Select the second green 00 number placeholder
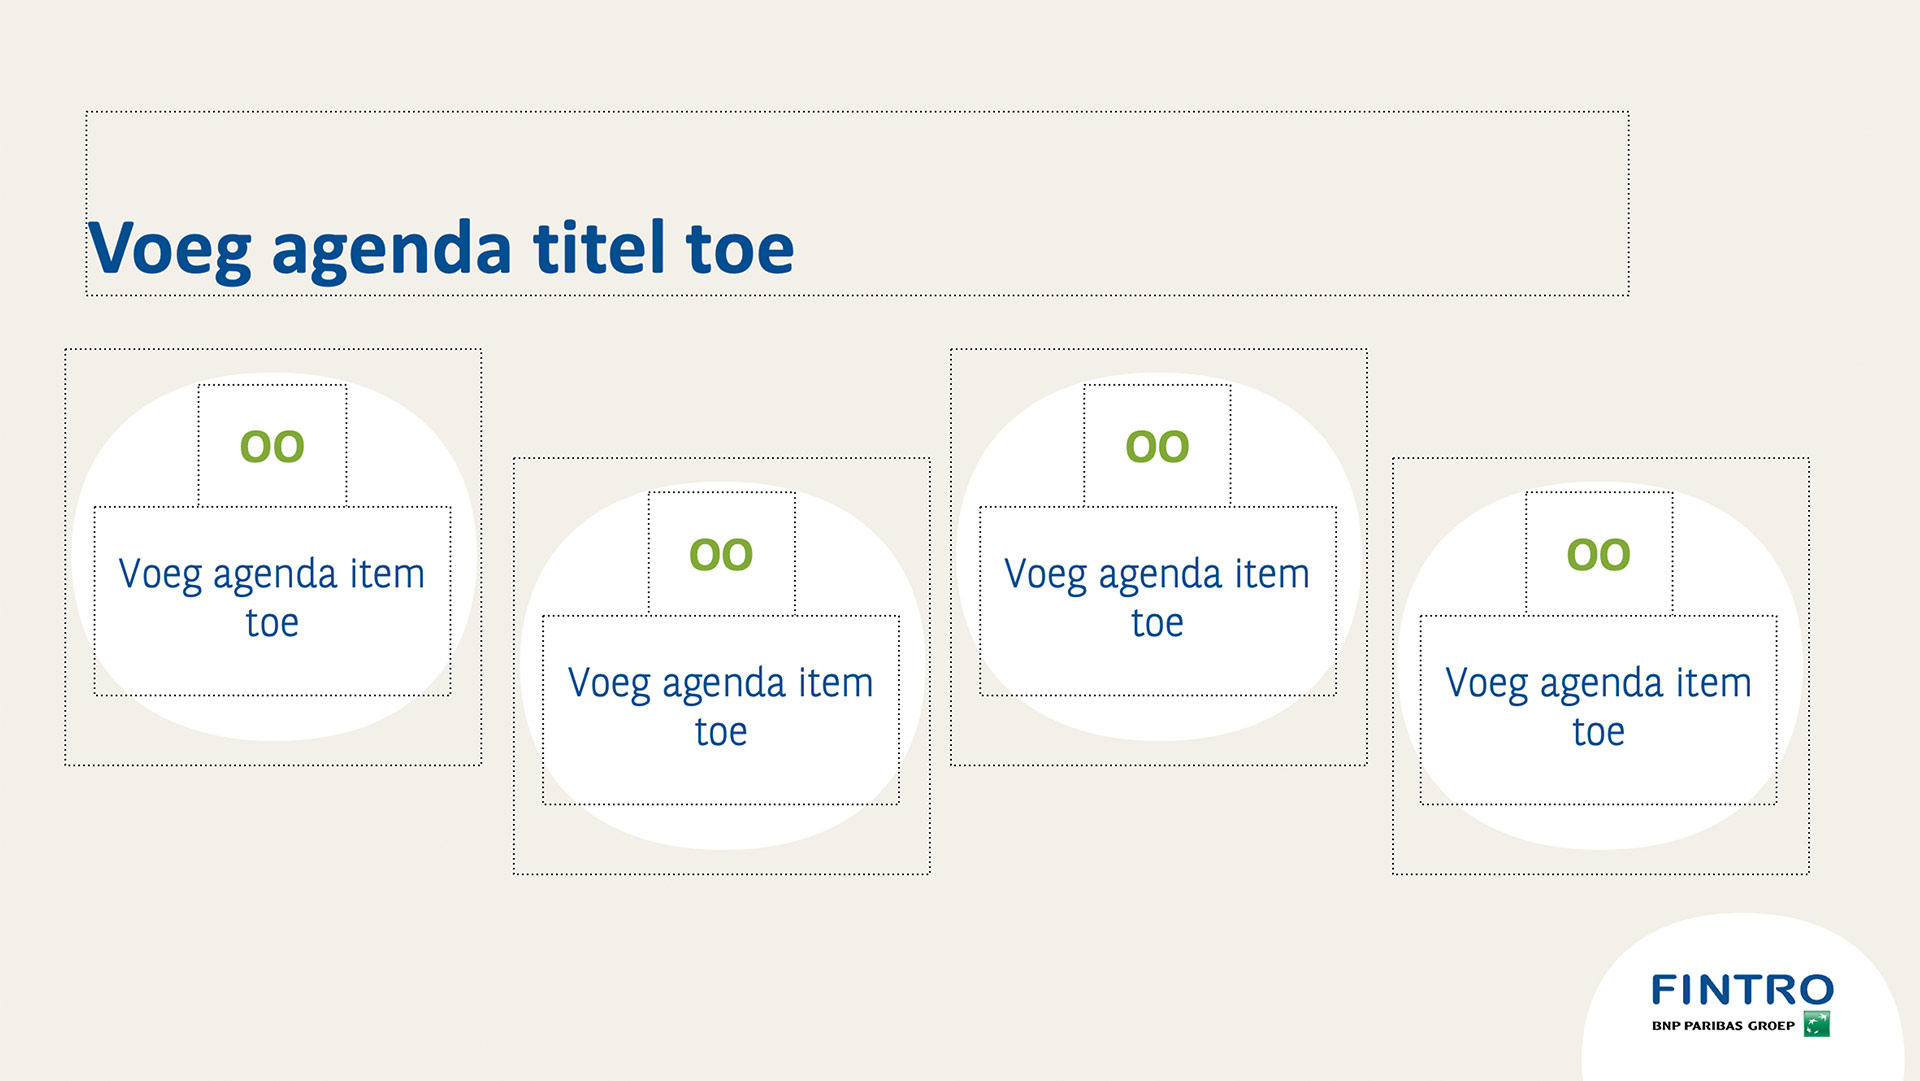 (721, 554)
